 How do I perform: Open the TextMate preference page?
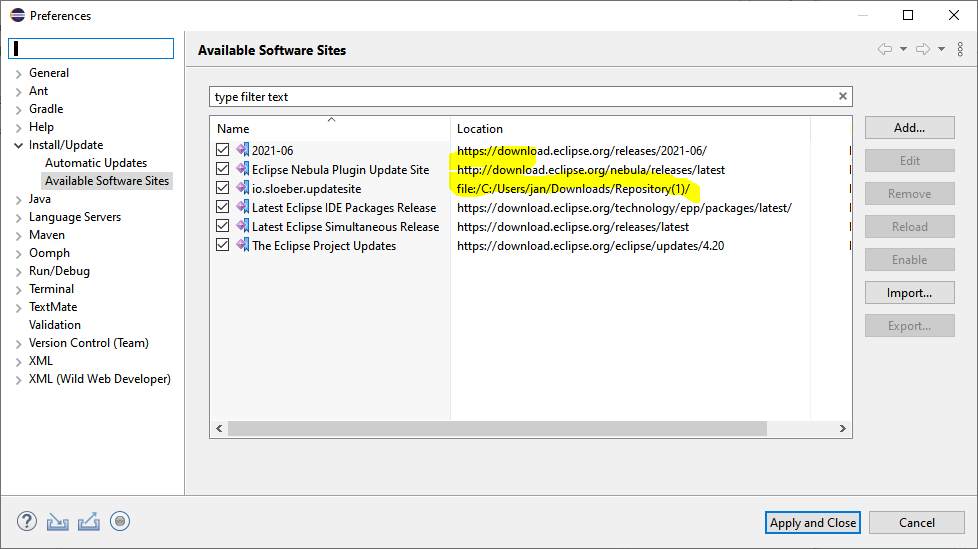tap(53, 307)
